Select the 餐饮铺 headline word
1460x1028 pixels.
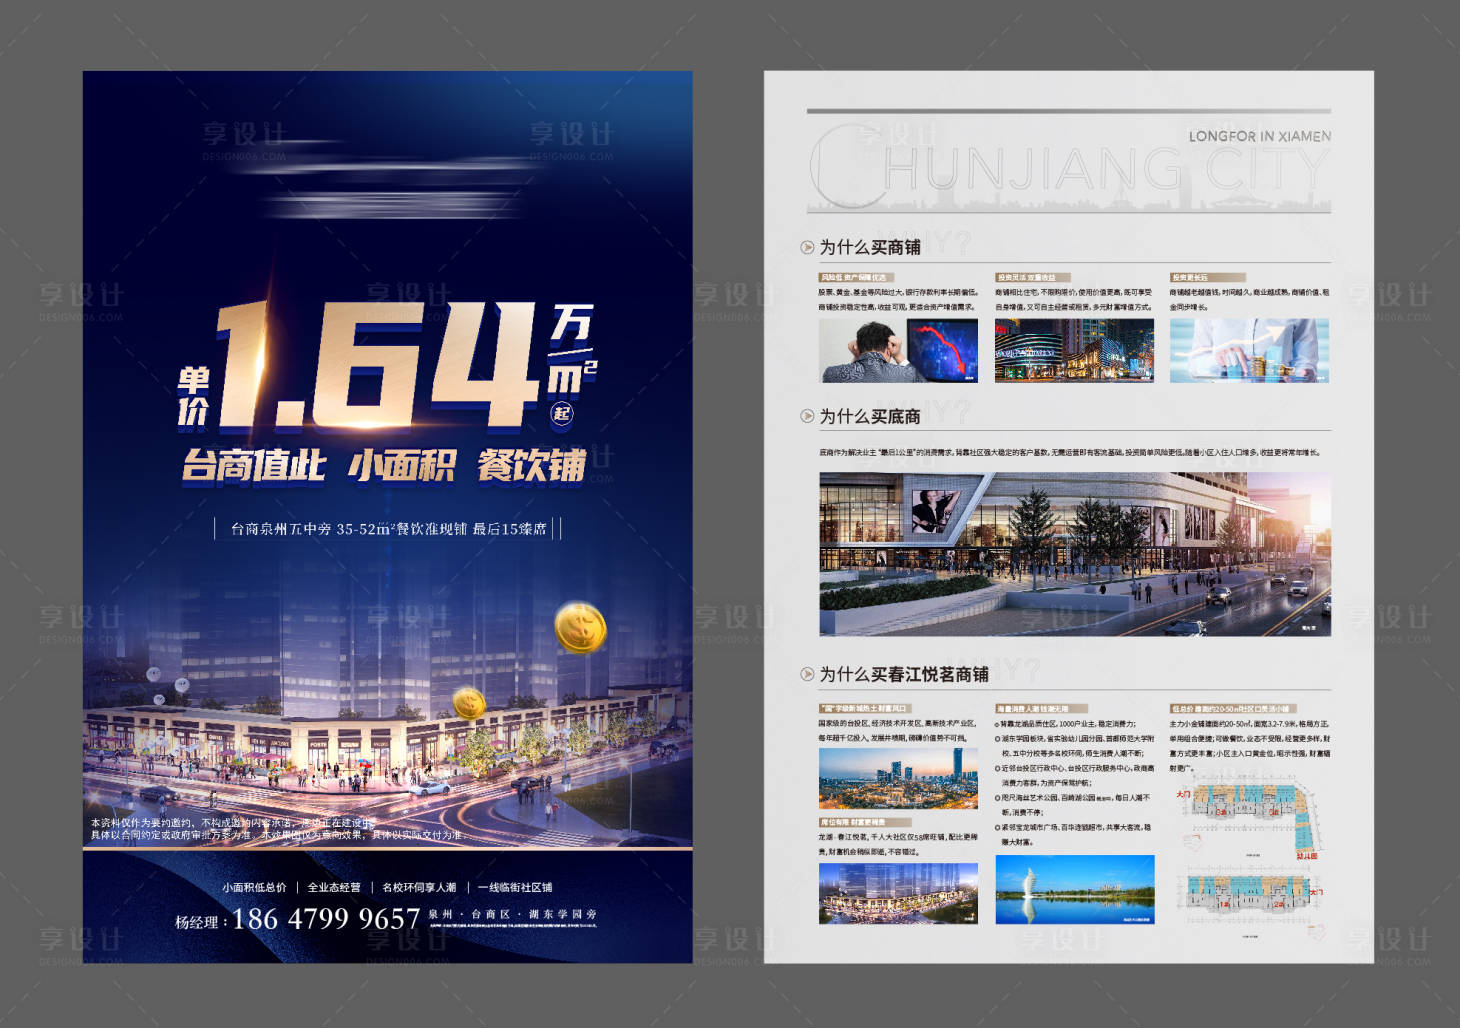[x=532, y=466]
